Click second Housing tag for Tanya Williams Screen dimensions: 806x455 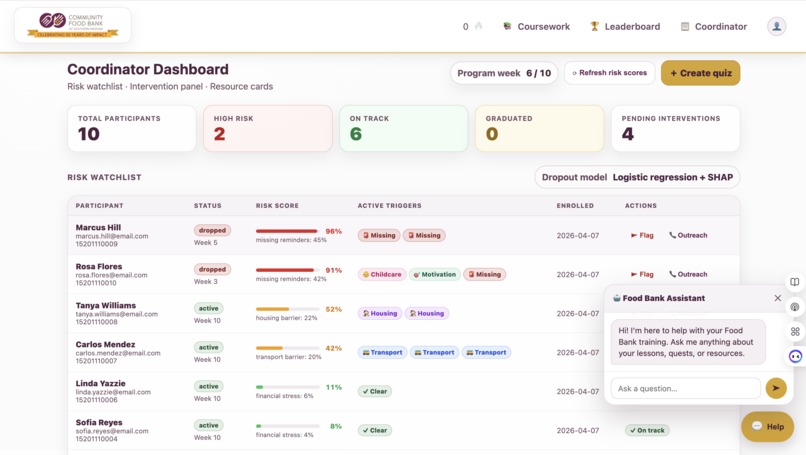tap(427, 314)
